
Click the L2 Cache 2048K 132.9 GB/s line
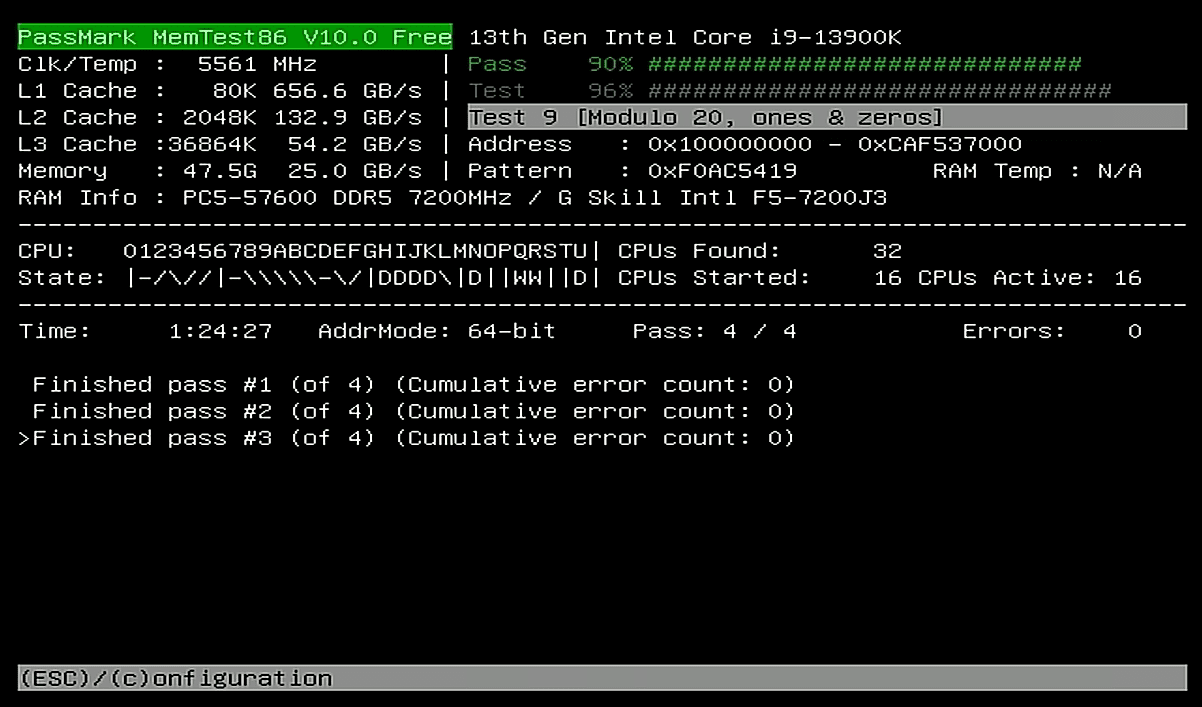pyautogui.click(x=220, y=118)
